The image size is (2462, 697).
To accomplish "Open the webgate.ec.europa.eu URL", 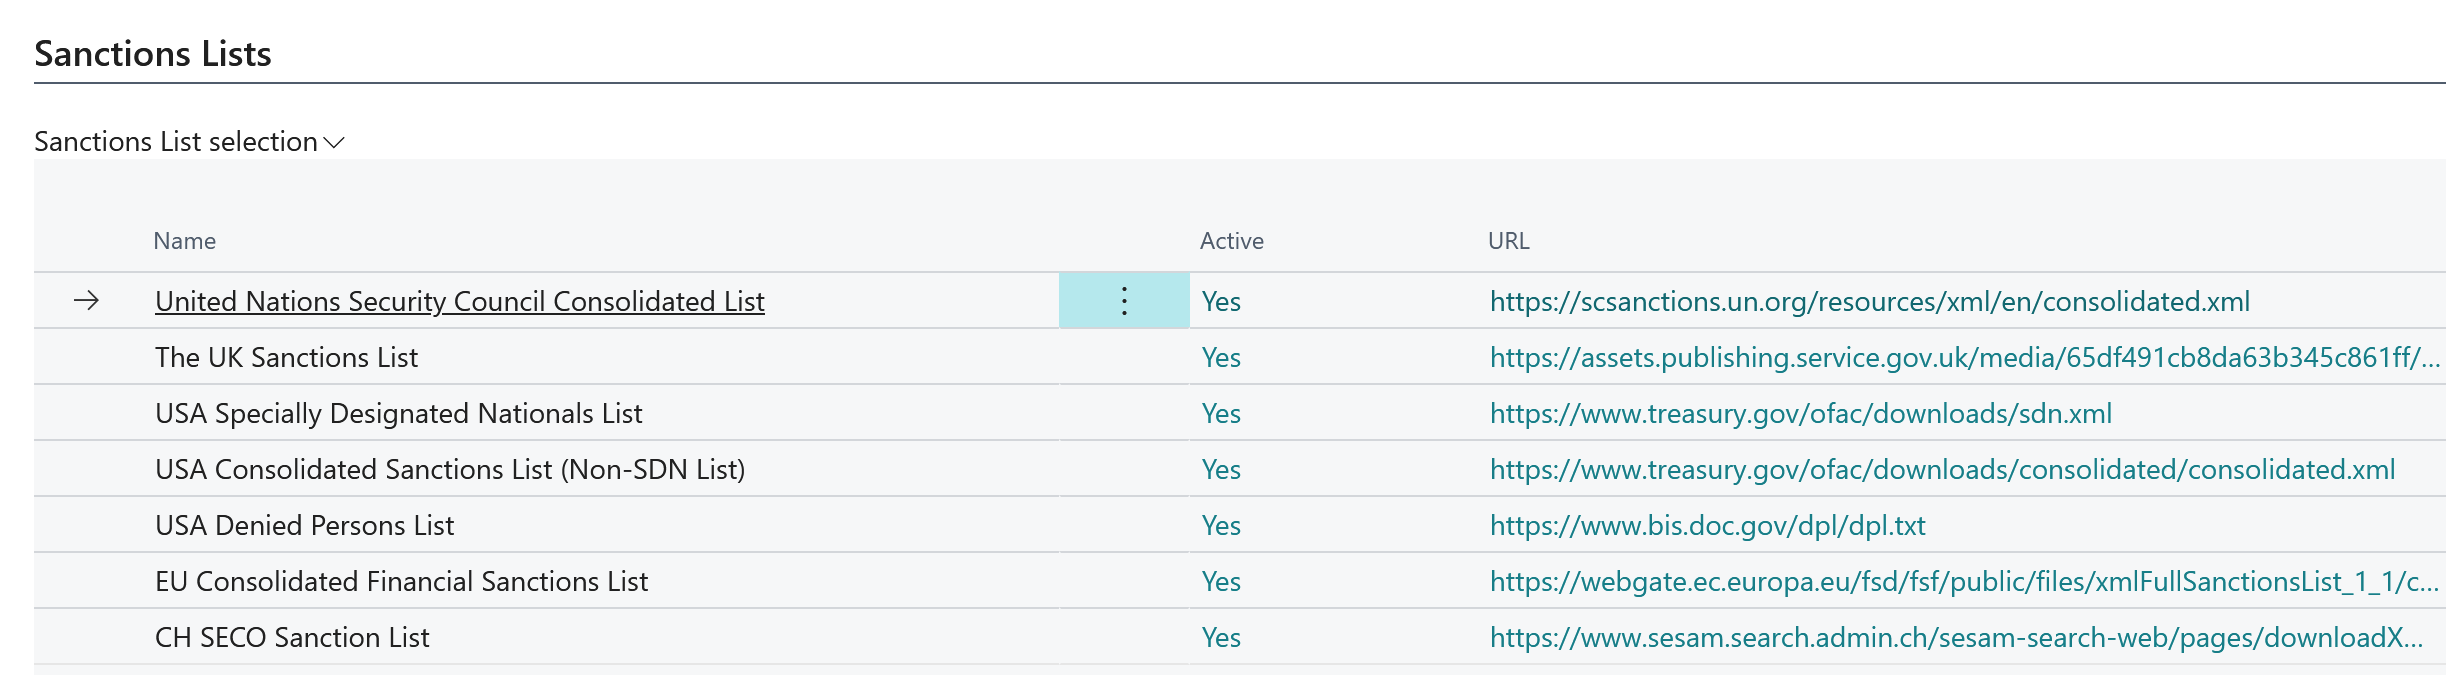I will (x=1964, y=581).
